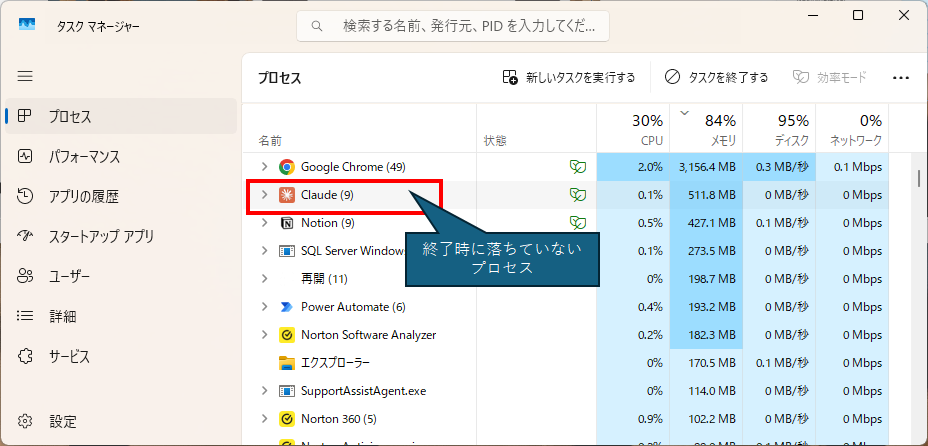Click the Claude memory value 511.8 MB
Viewport: 928px width, 446px height.
[x=713, y=195]
